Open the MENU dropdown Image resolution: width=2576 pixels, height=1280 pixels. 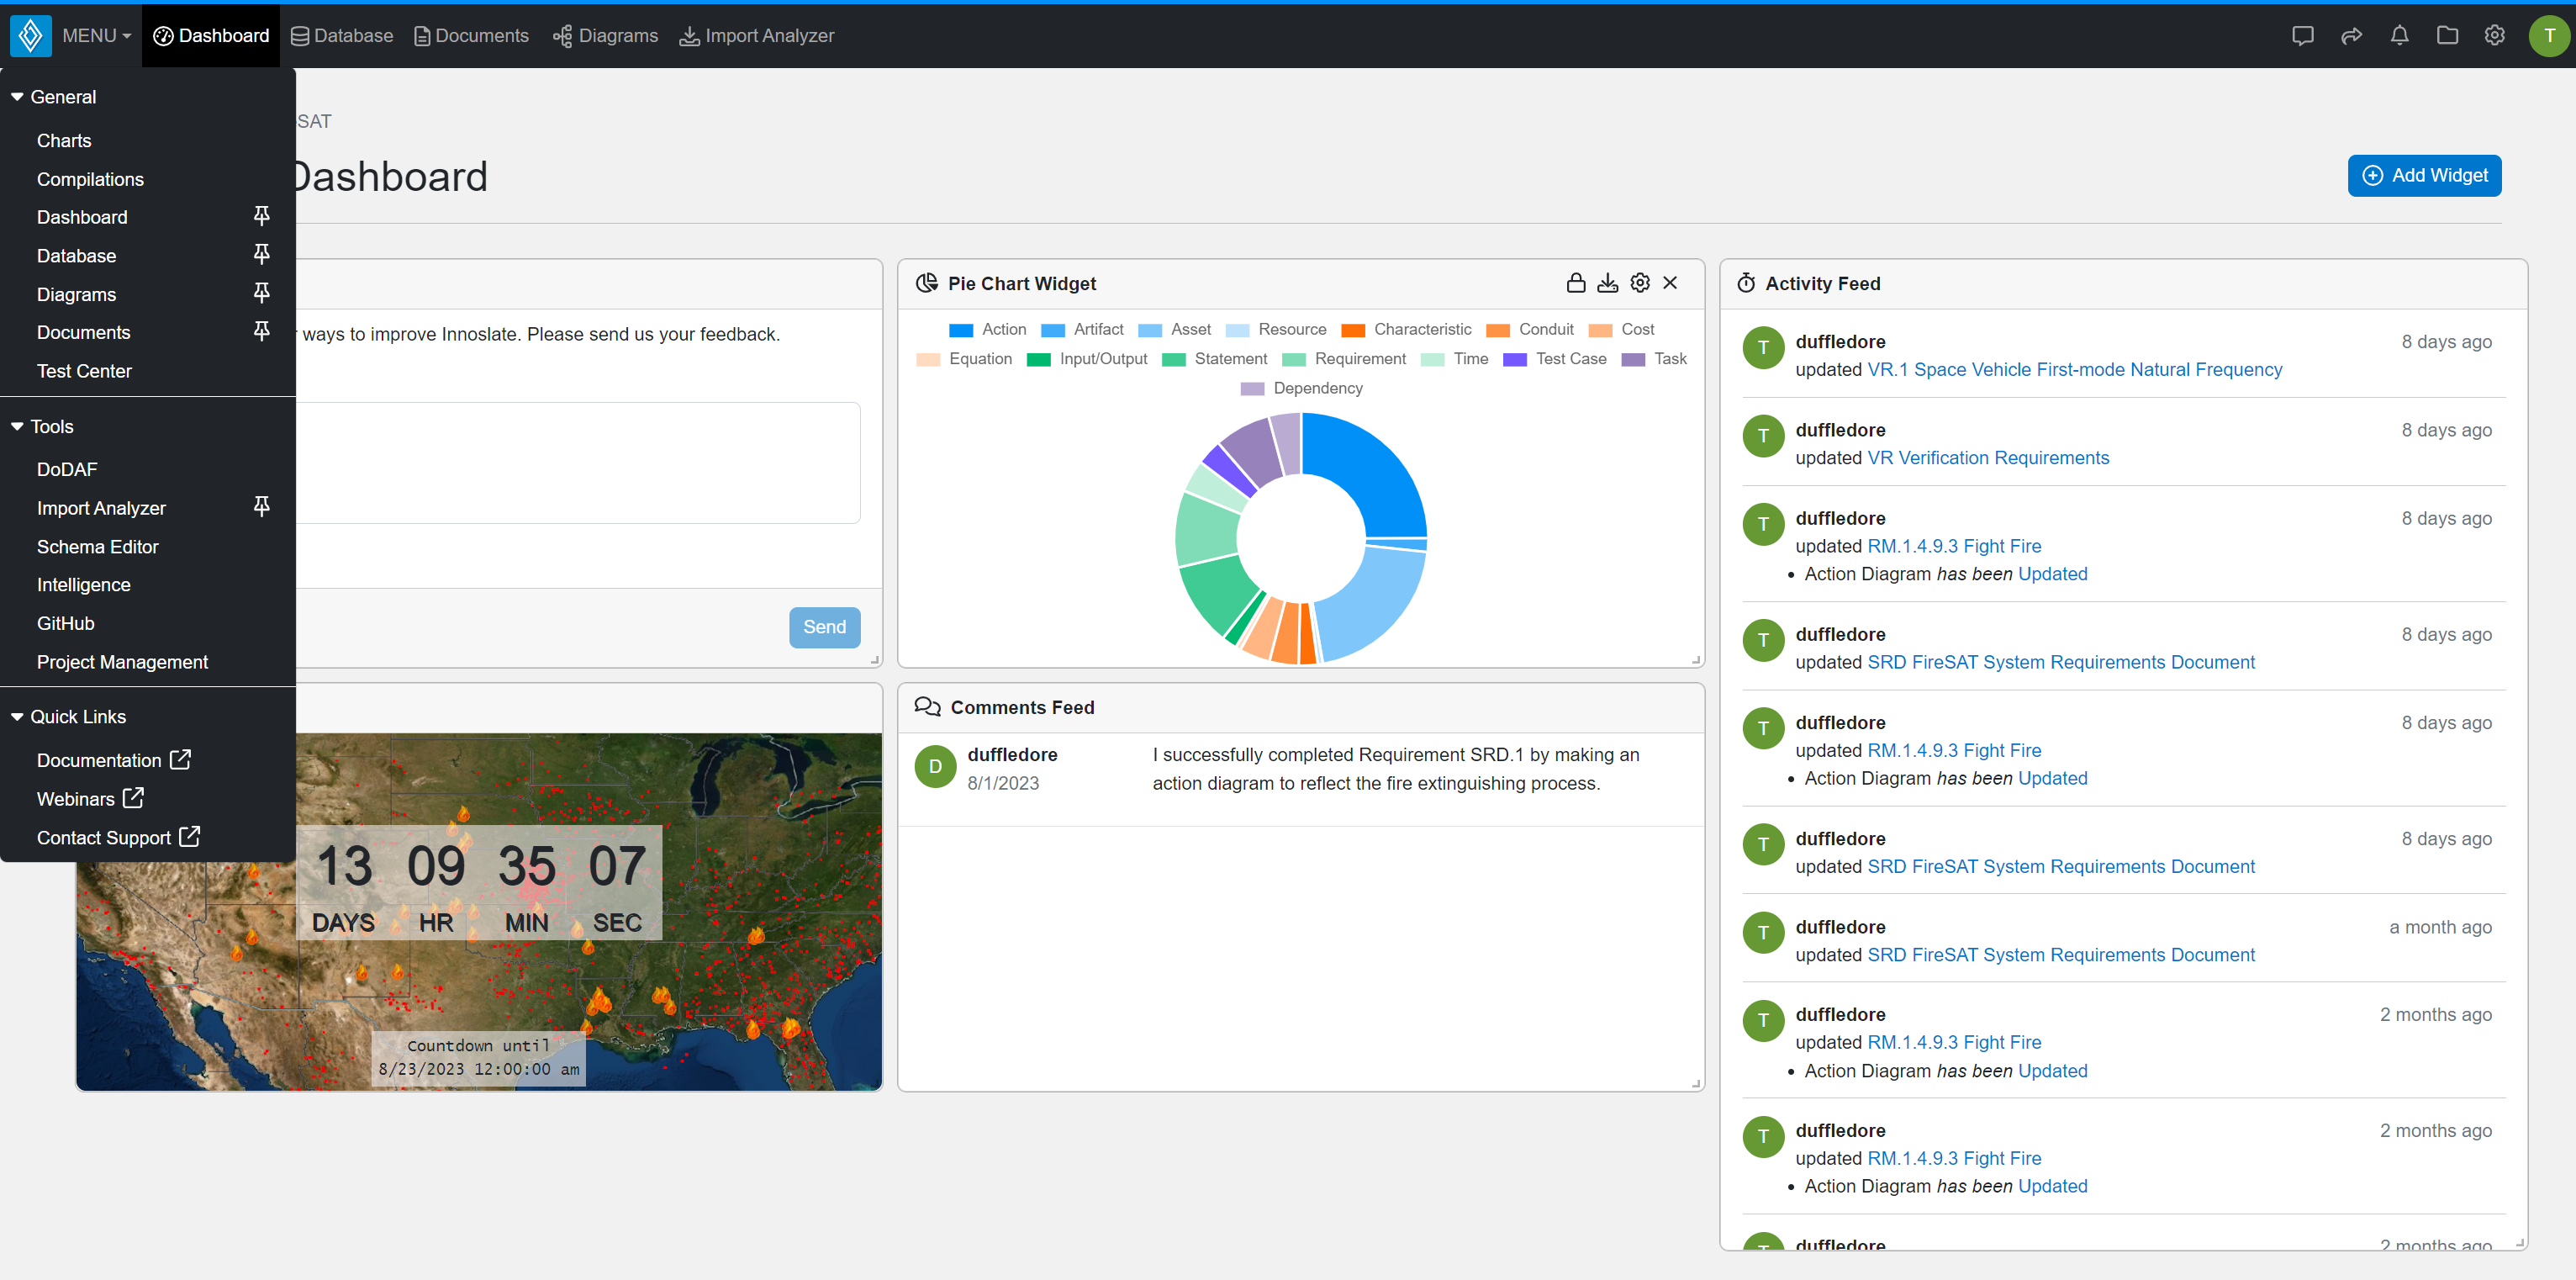pos(95,35)
